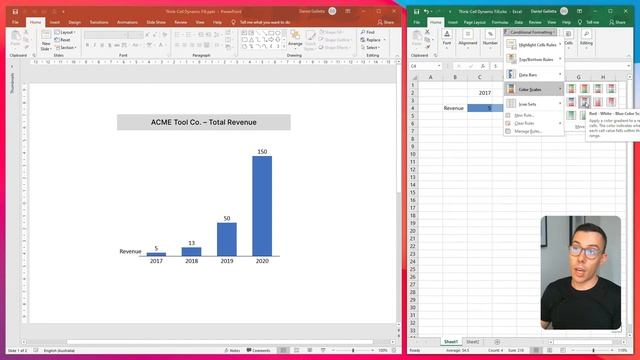This screenshot has height=360, width=640.
Task: Click Reset in PowerPoint Slides group
Action: (63, 40)
